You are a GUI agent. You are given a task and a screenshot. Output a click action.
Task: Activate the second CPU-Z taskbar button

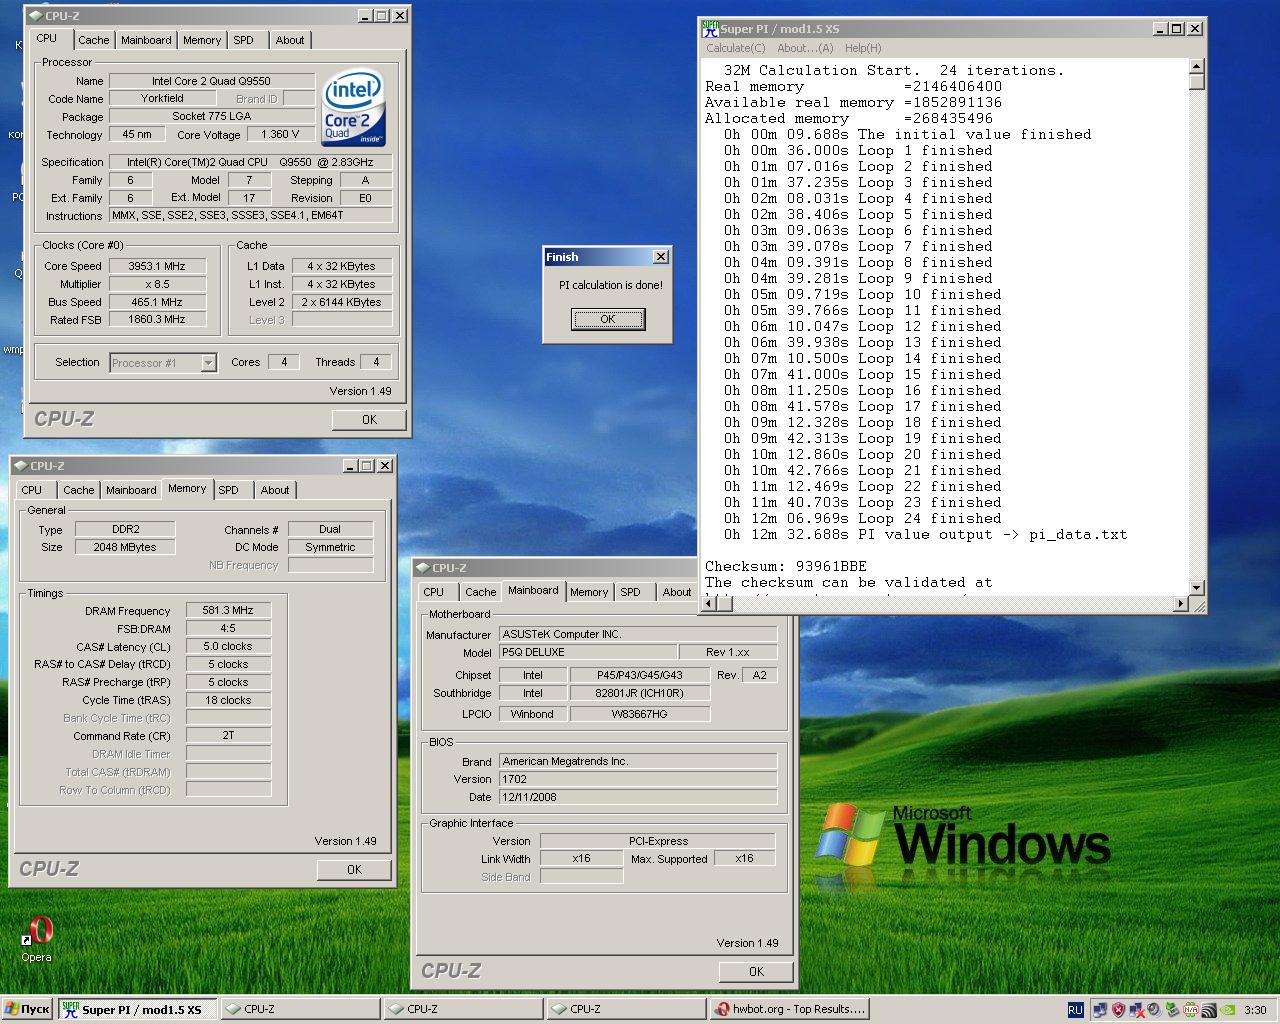pyautogui.click(x=463, y=1009)
